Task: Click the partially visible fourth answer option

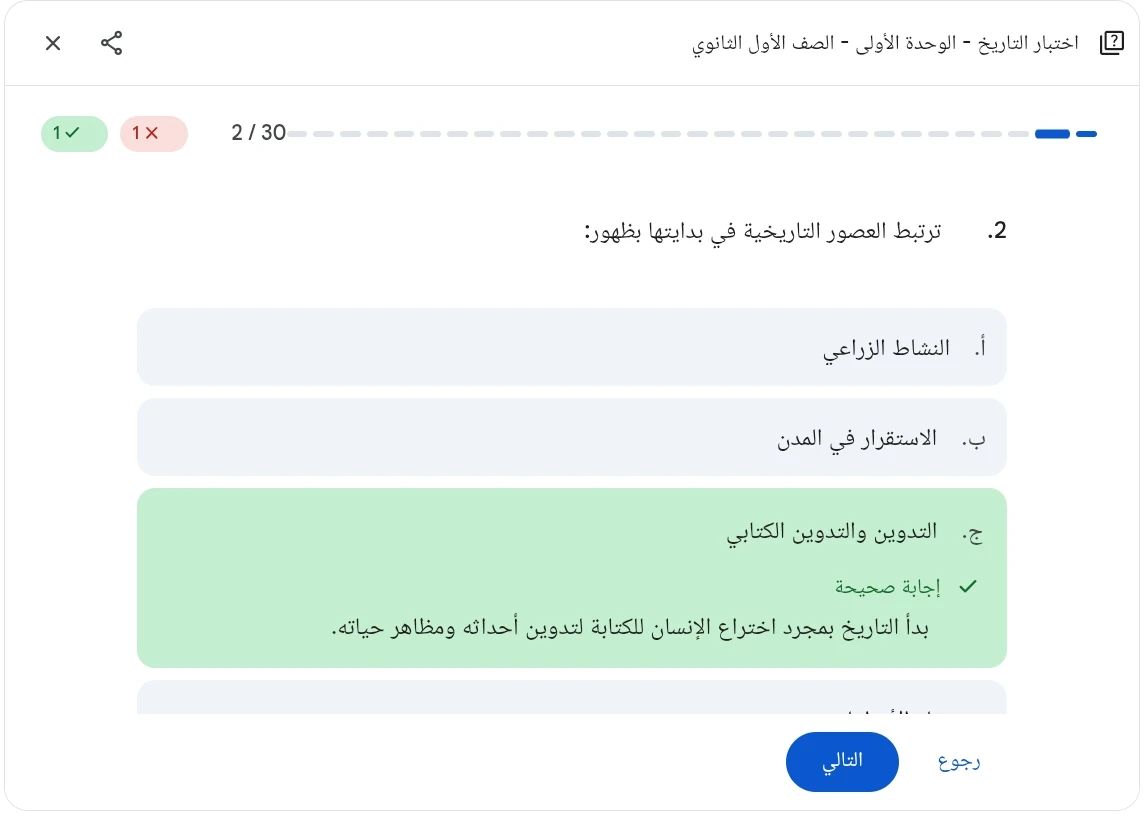Action: [x=571, y=700]
